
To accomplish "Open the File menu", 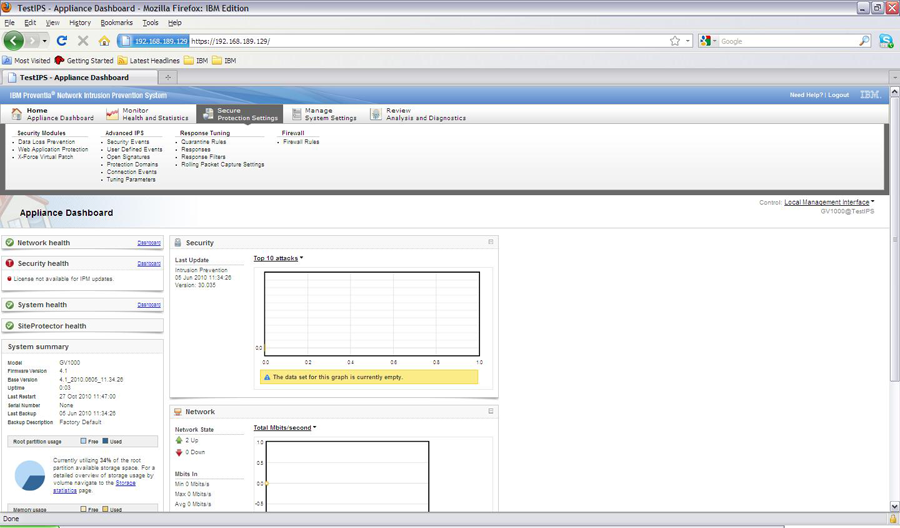I will point(9,23).
